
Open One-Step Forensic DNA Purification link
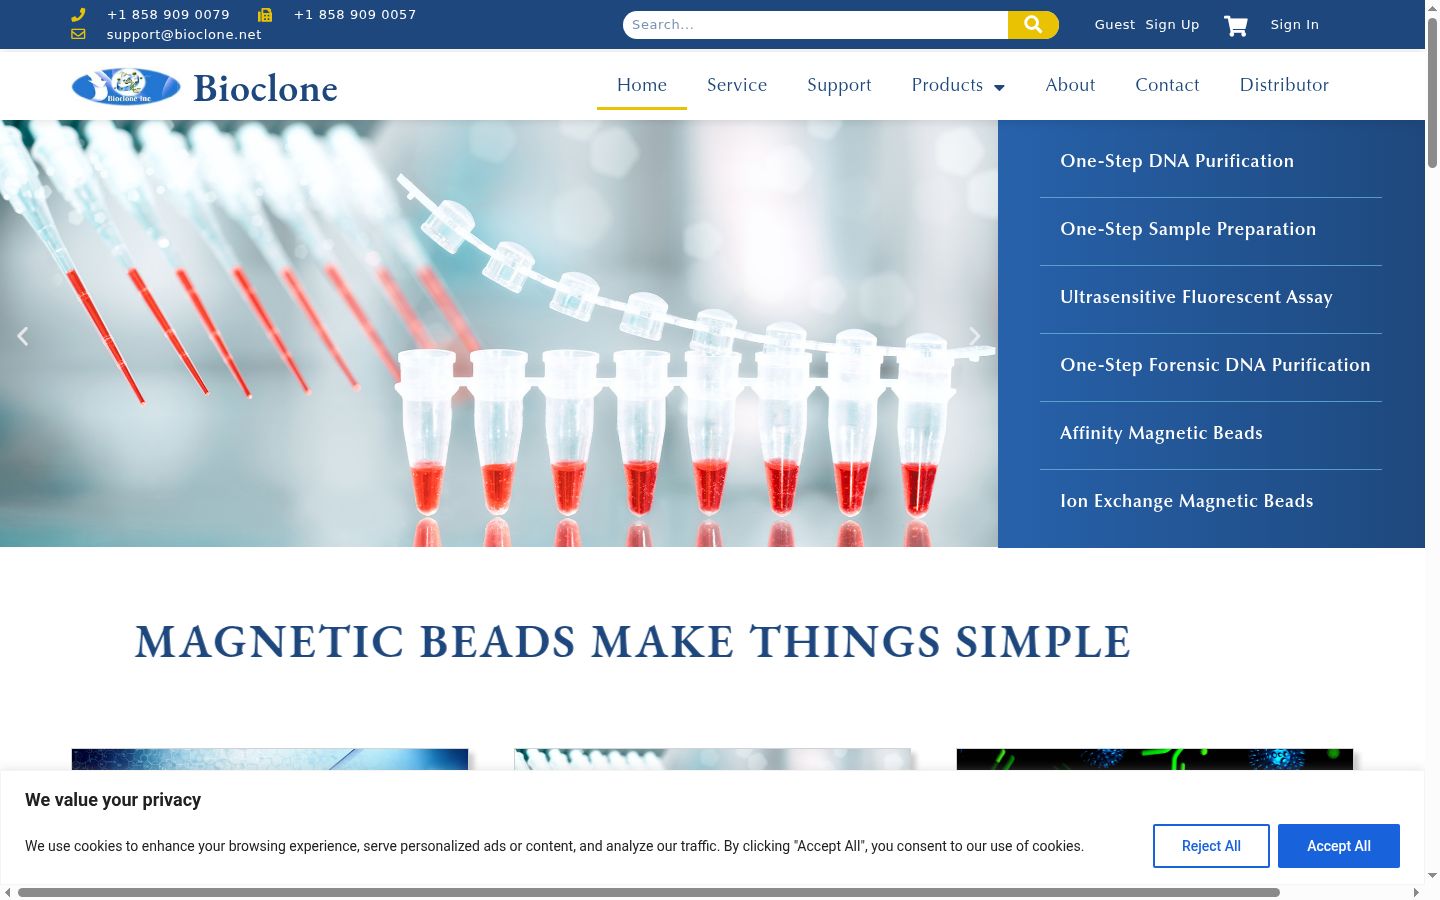[x=1215, y=365]
